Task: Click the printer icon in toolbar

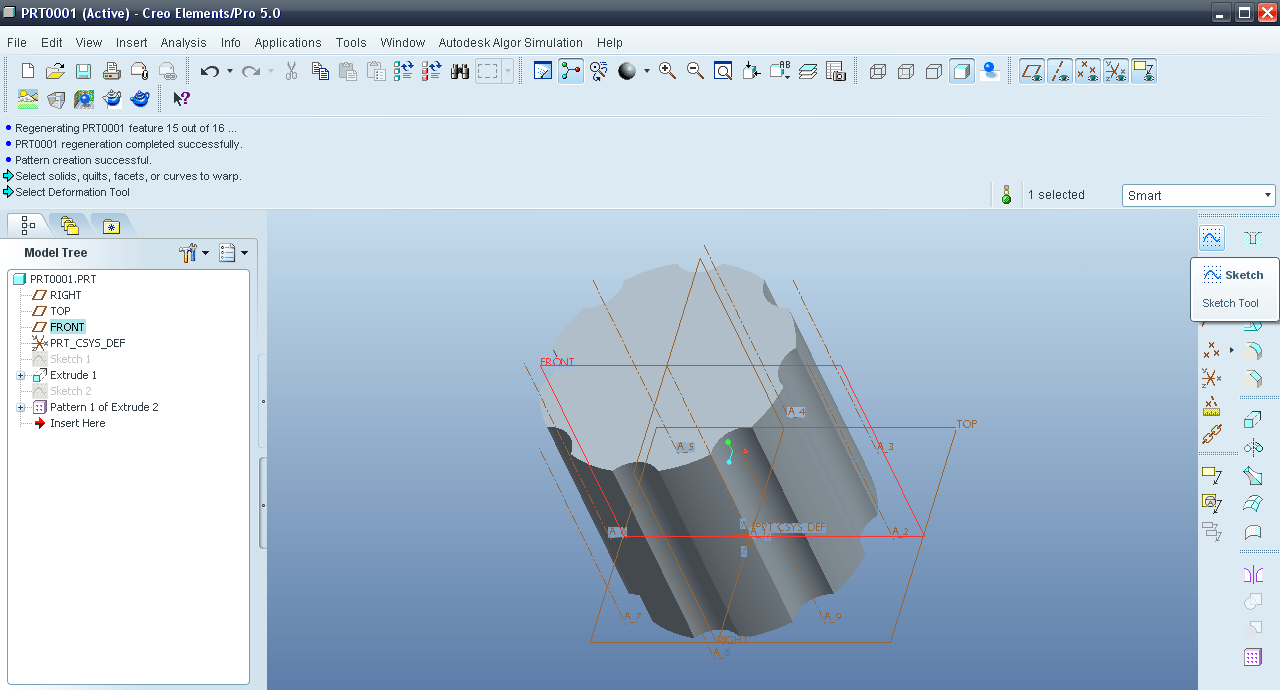Action: [x=112, y=71]
